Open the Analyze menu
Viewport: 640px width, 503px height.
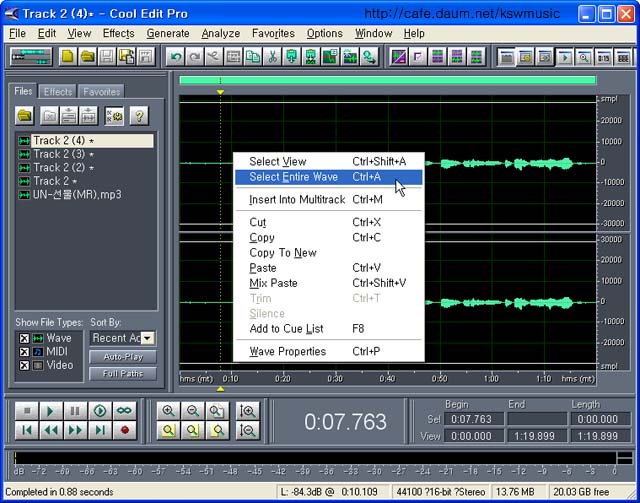221,33
